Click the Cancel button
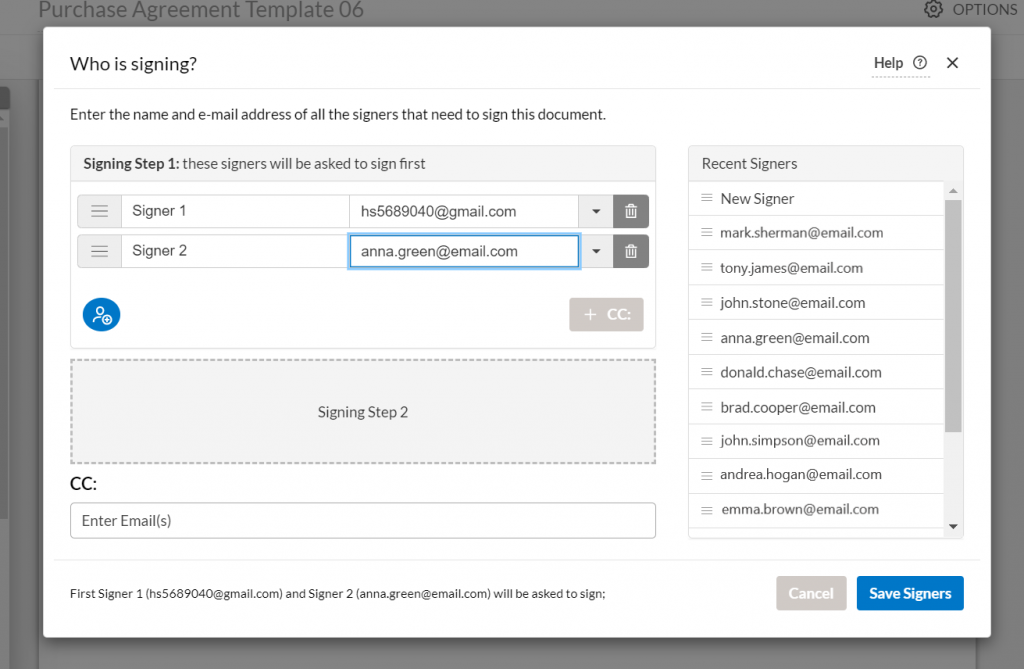This screenshot has width=1024, height=669. tap(811, 593)
